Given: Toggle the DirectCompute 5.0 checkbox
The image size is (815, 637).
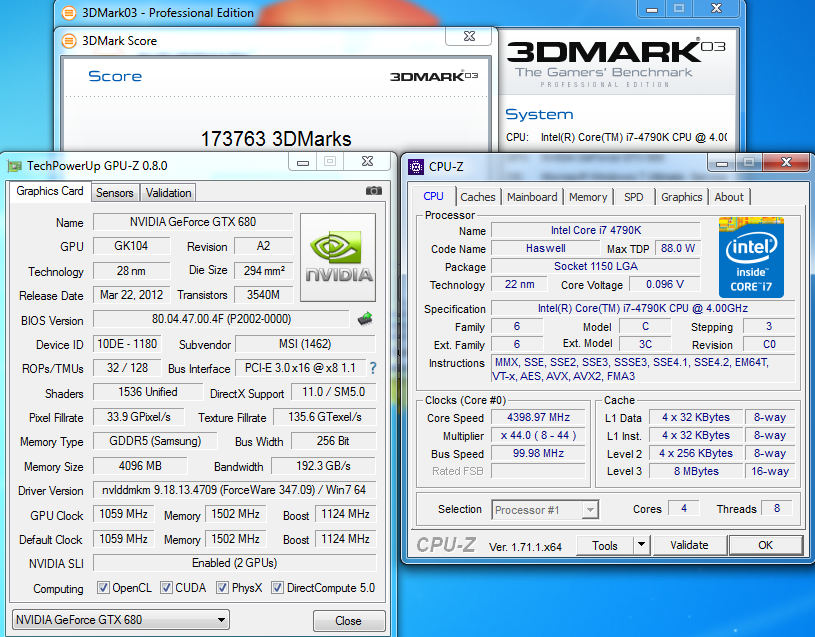Looking at the screenshot, I should pos(278,588).
